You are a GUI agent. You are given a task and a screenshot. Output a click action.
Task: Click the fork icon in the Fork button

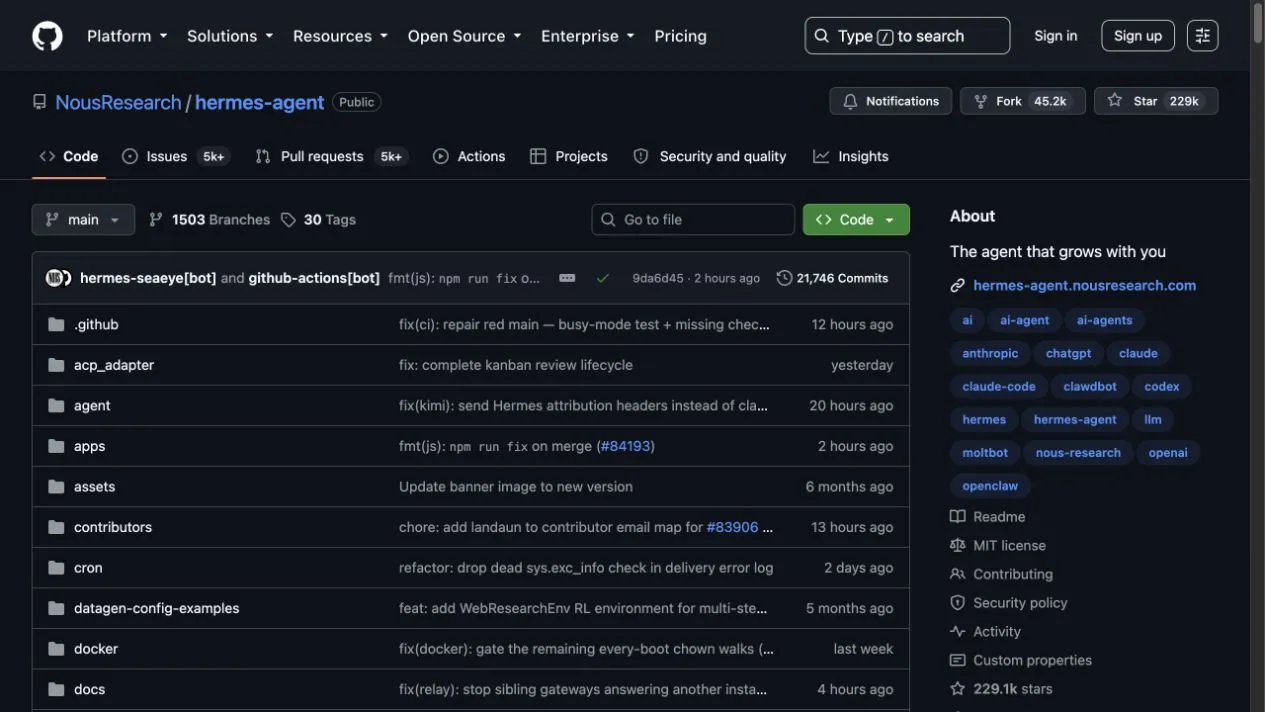click(980, 101)
